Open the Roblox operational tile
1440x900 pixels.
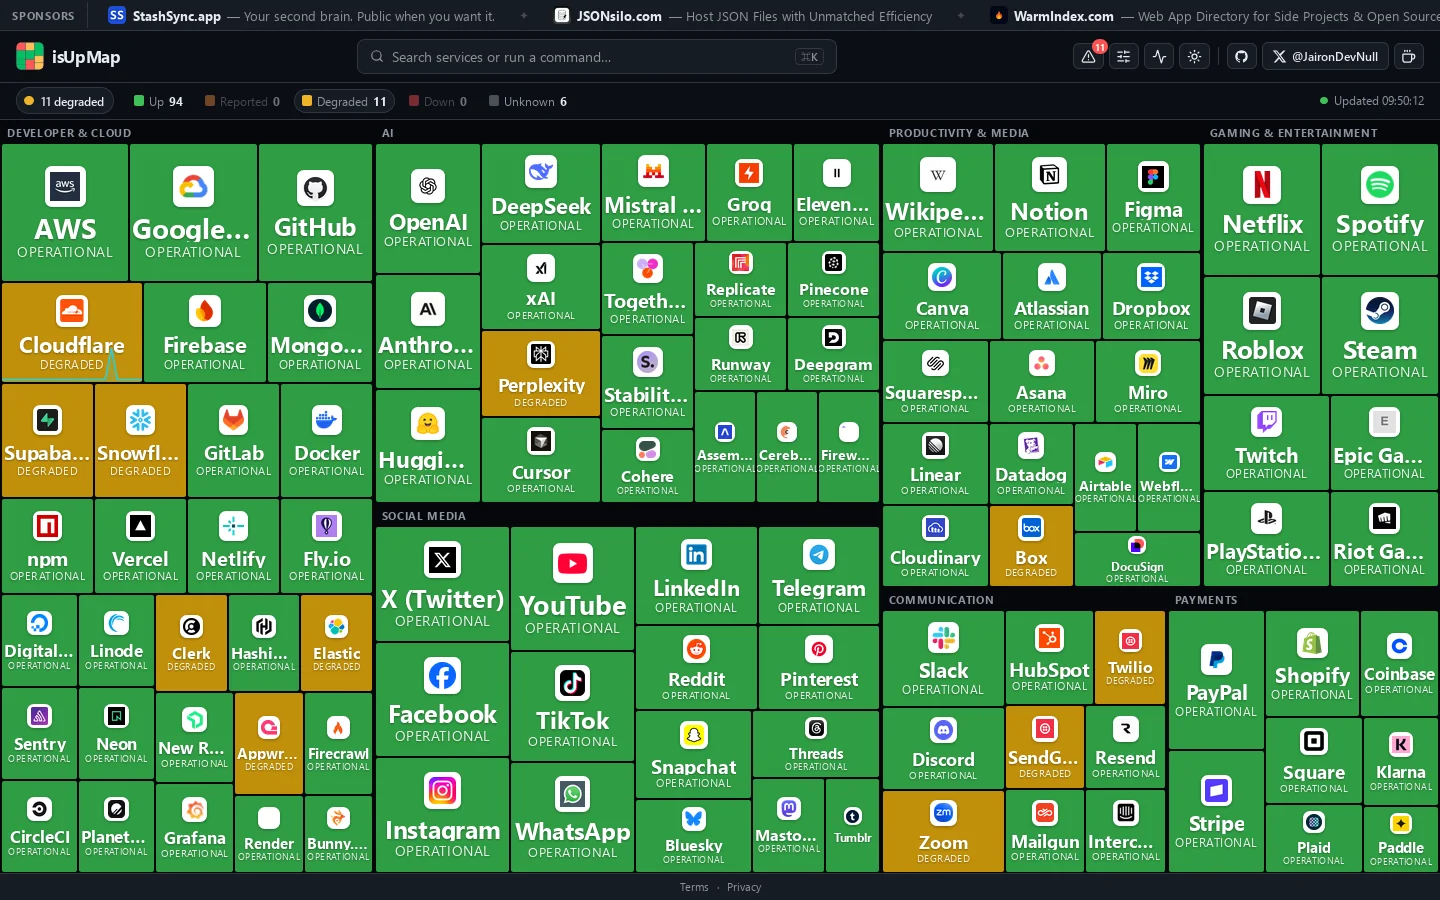[1262, 335]
